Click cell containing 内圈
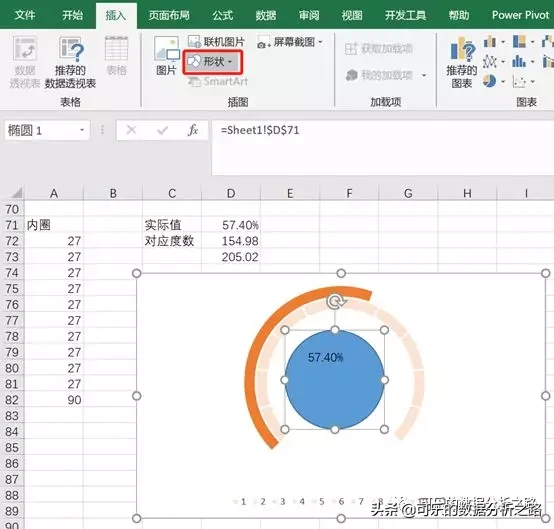Image resolution: width=554 pixels, height=529 pixels. pos(54,225)
